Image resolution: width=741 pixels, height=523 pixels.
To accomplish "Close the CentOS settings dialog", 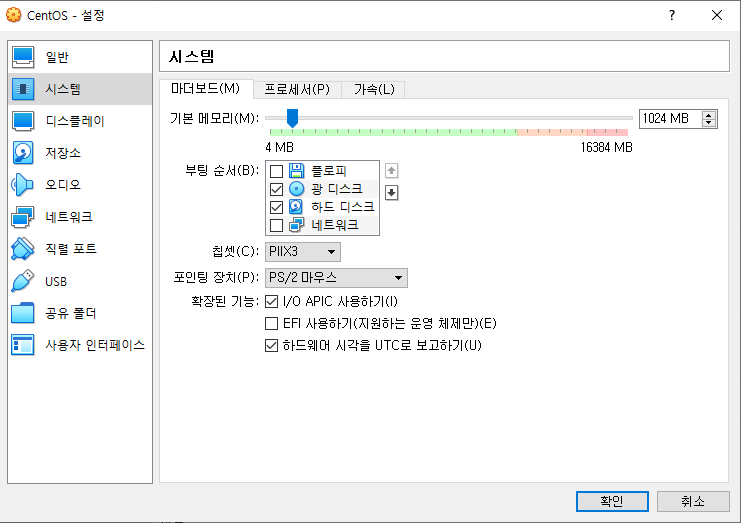I will 717,15.
